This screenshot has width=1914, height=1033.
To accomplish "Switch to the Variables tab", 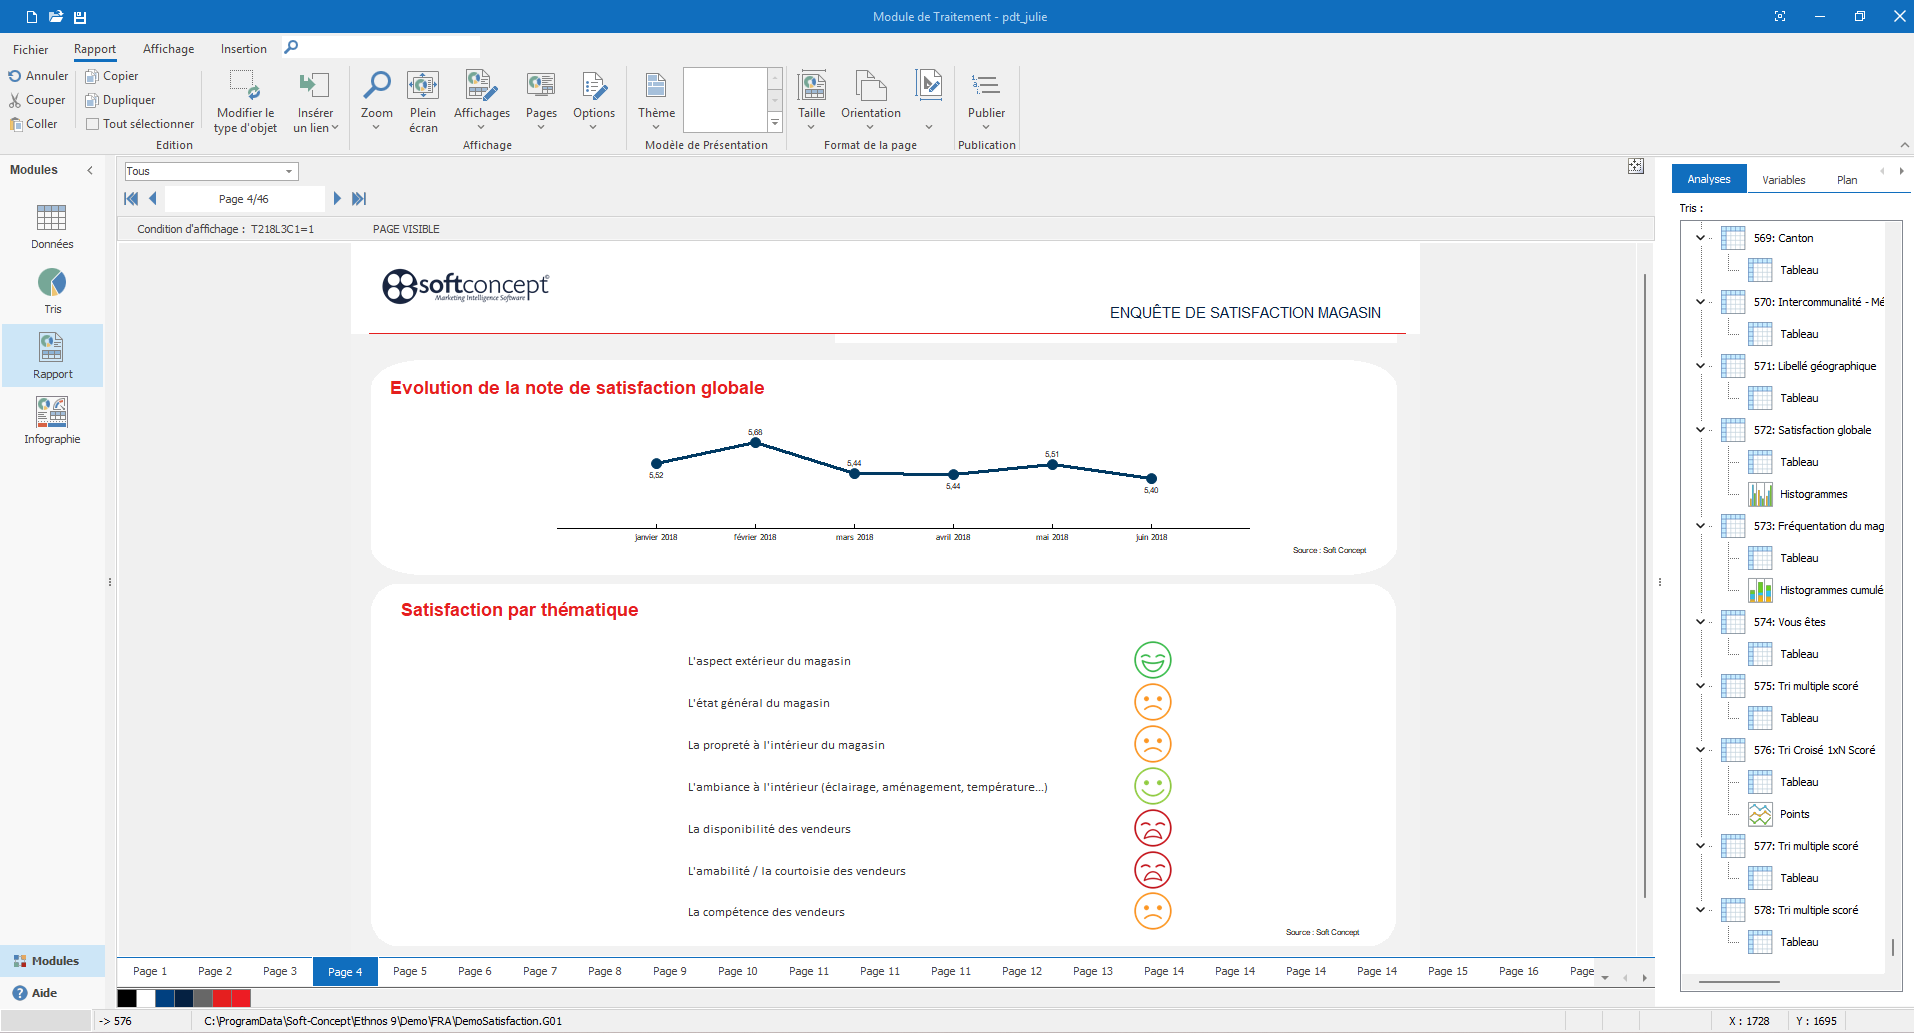I will (1784, 179).
